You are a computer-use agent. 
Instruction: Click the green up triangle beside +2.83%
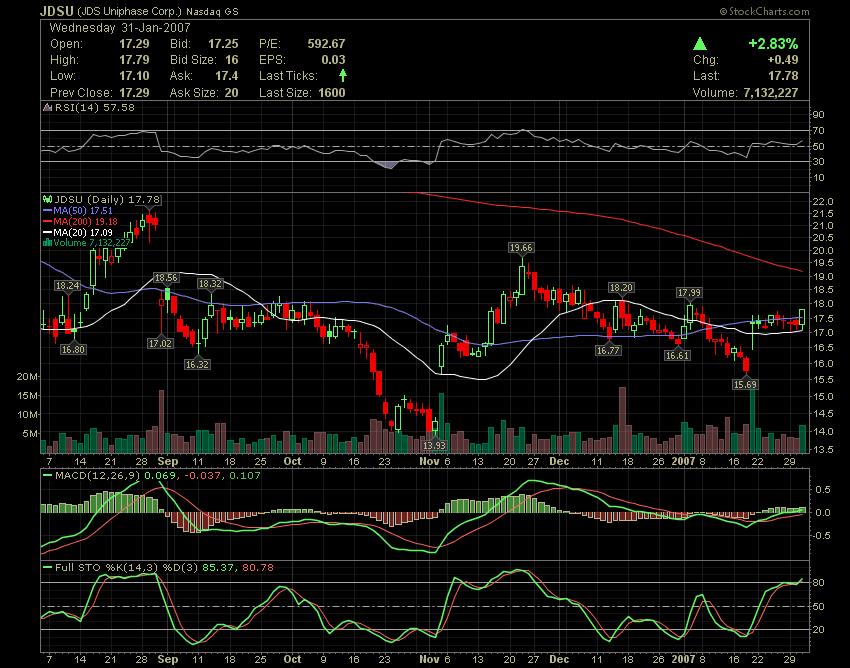click(700, 43)
